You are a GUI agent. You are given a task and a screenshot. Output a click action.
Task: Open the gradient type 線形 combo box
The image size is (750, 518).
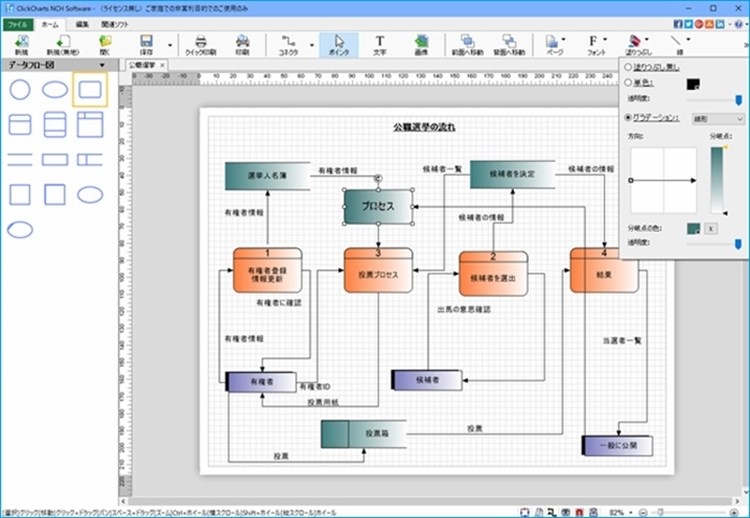[718, 119]
